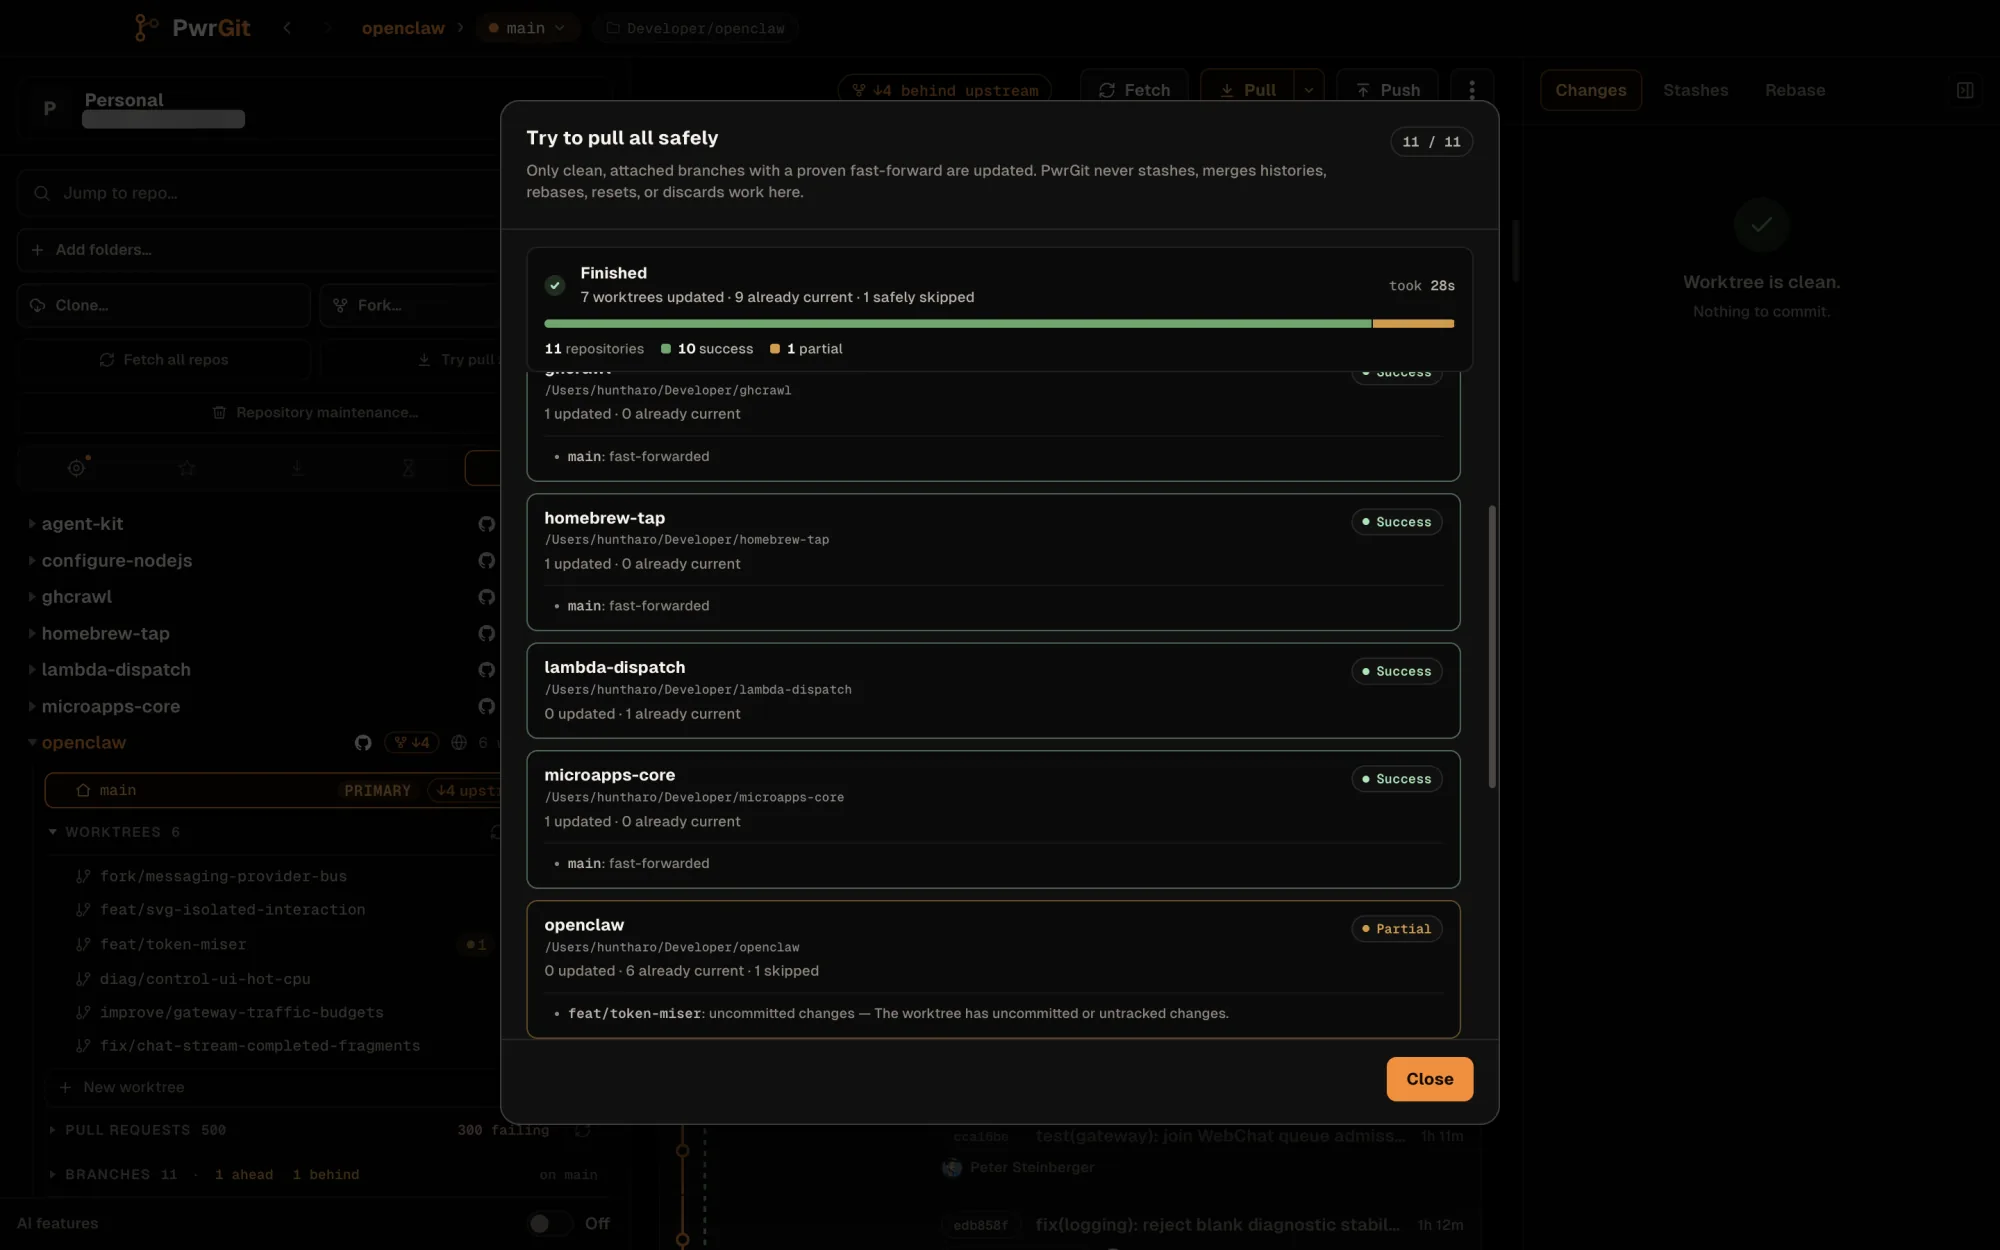The image size is (2000, 1250).
Task: Open the Pull options dropdown arrow
Action: pyautogui.click(x=1309, y=90)
